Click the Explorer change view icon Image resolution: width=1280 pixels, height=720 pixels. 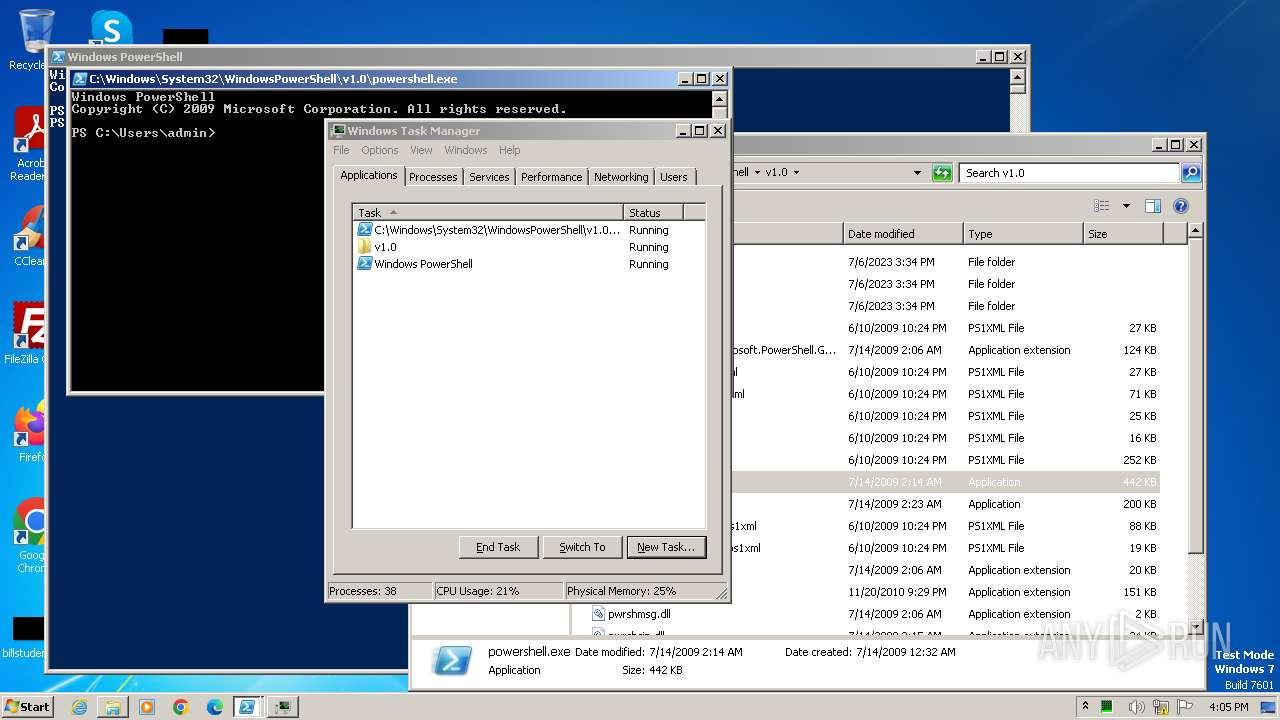point(1102,206)
